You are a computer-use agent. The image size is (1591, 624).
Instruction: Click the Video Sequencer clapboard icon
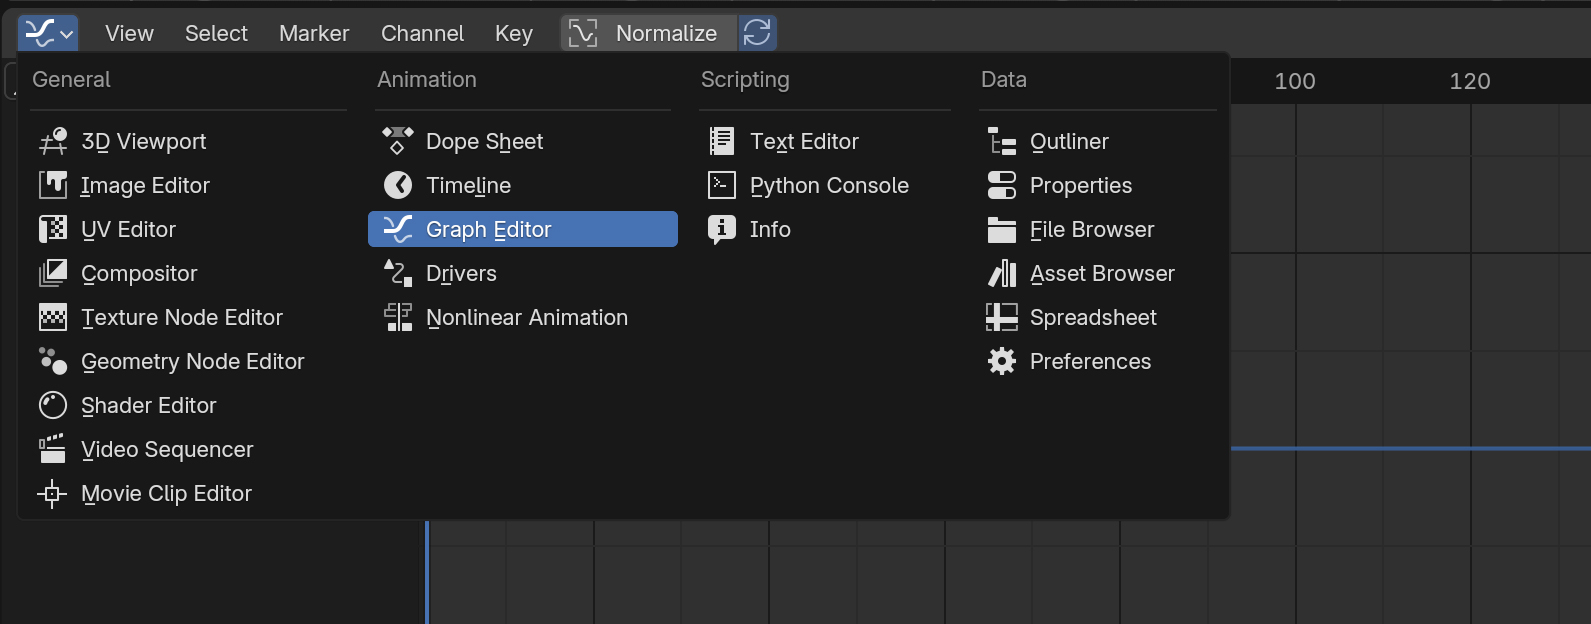(x=53, y=449)
